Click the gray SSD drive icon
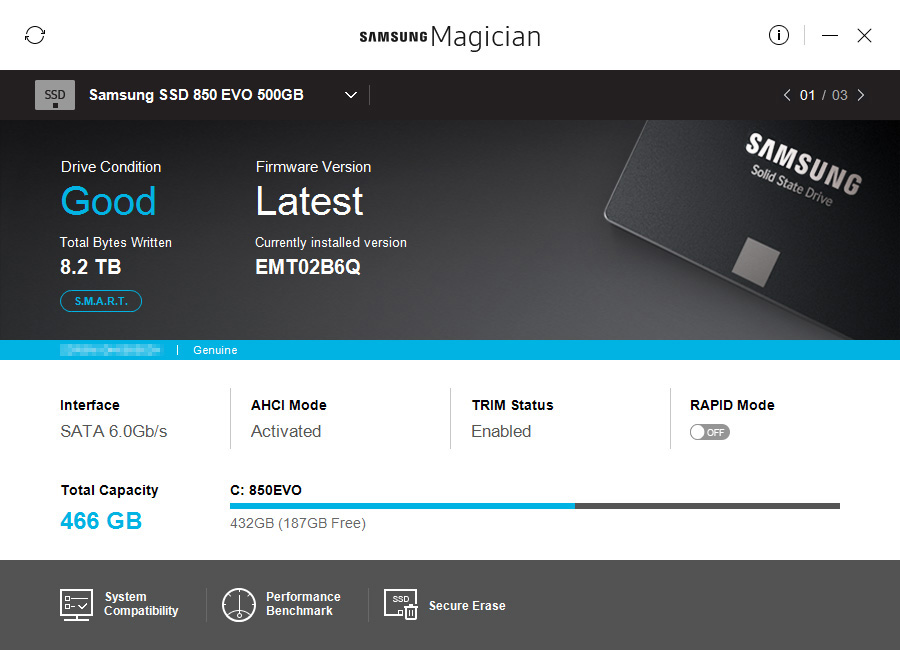The image size is (900, 650). pyautogui.click(x=55, y=95)
